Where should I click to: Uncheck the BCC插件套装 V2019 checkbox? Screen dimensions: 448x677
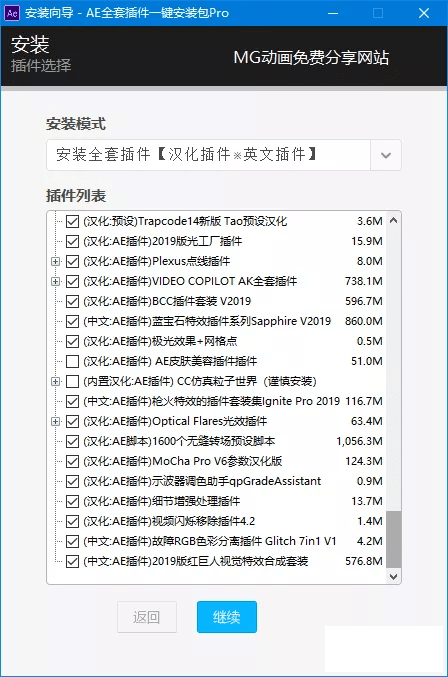pos(72,301)
